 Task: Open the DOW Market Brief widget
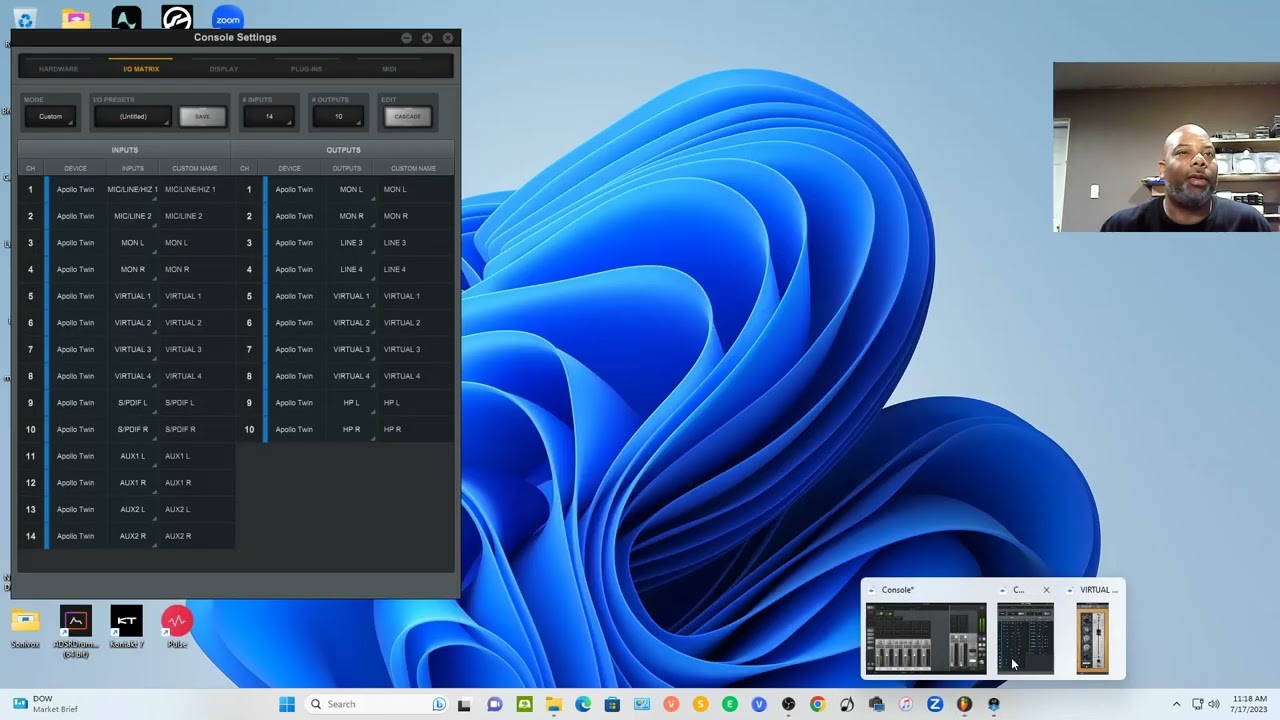45,704
